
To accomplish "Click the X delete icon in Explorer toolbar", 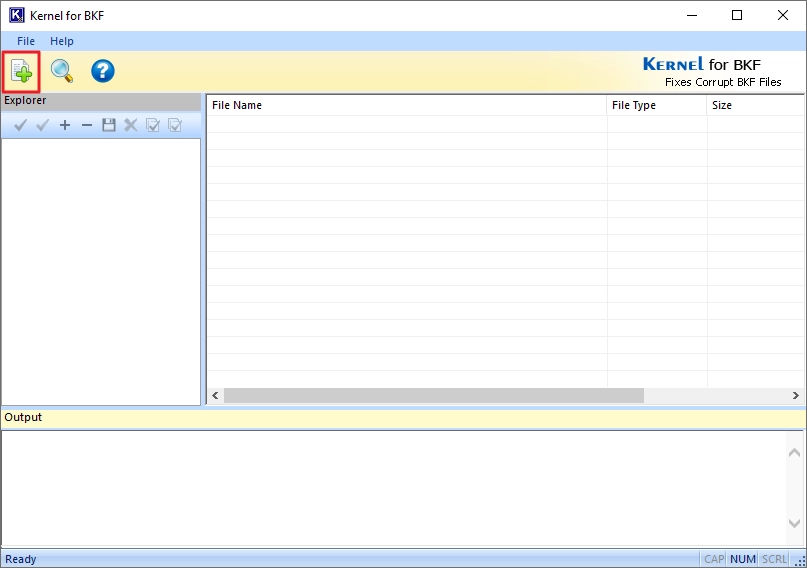I will point(131,125).
